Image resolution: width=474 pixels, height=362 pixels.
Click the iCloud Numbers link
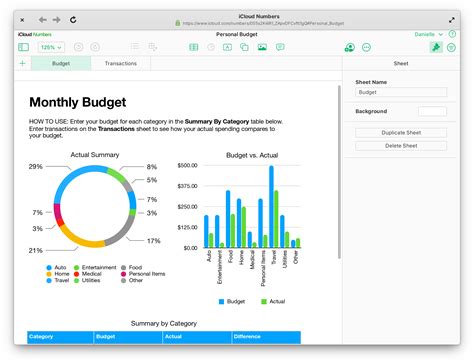click(x=35, y=34)
